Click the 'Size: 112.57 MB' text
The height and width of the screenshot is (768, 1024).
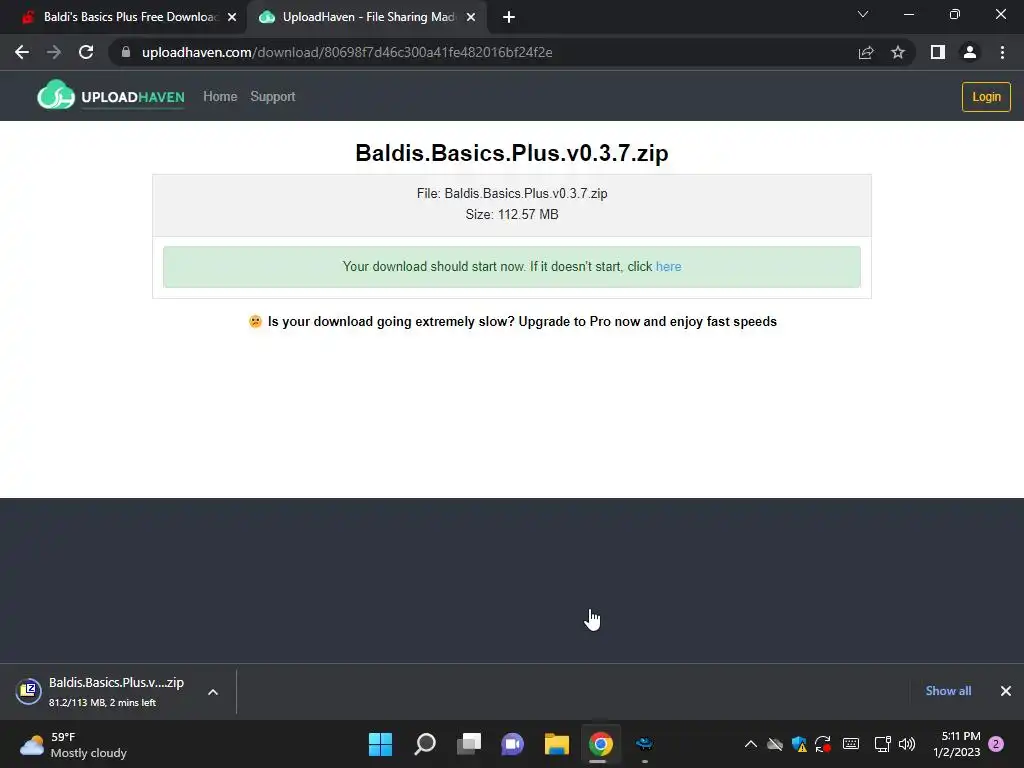512,214
